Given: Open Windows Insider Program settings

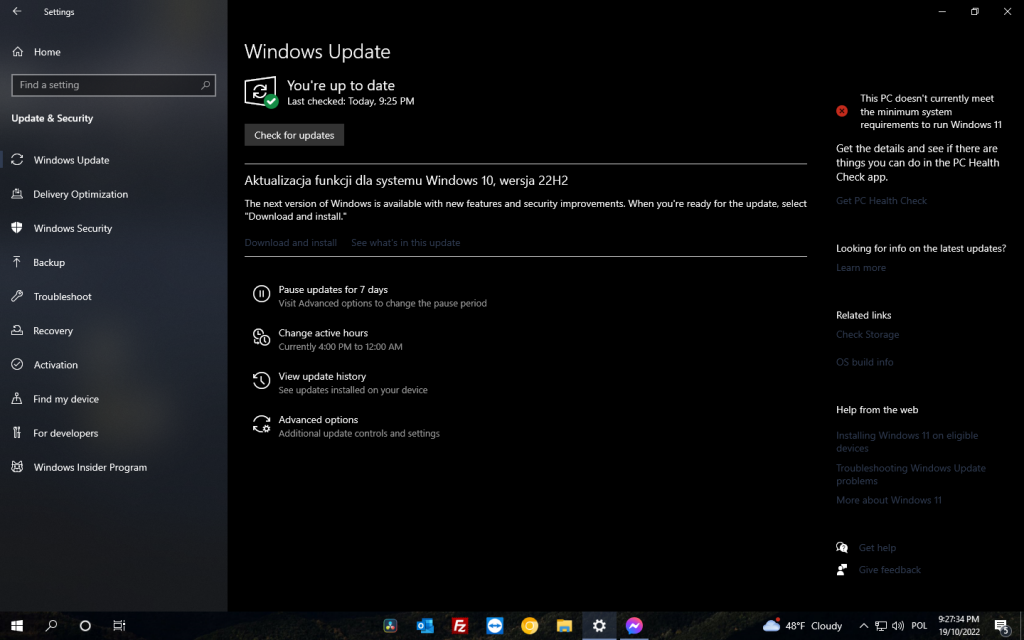Looking at the screenshot, I should [89, 467].
